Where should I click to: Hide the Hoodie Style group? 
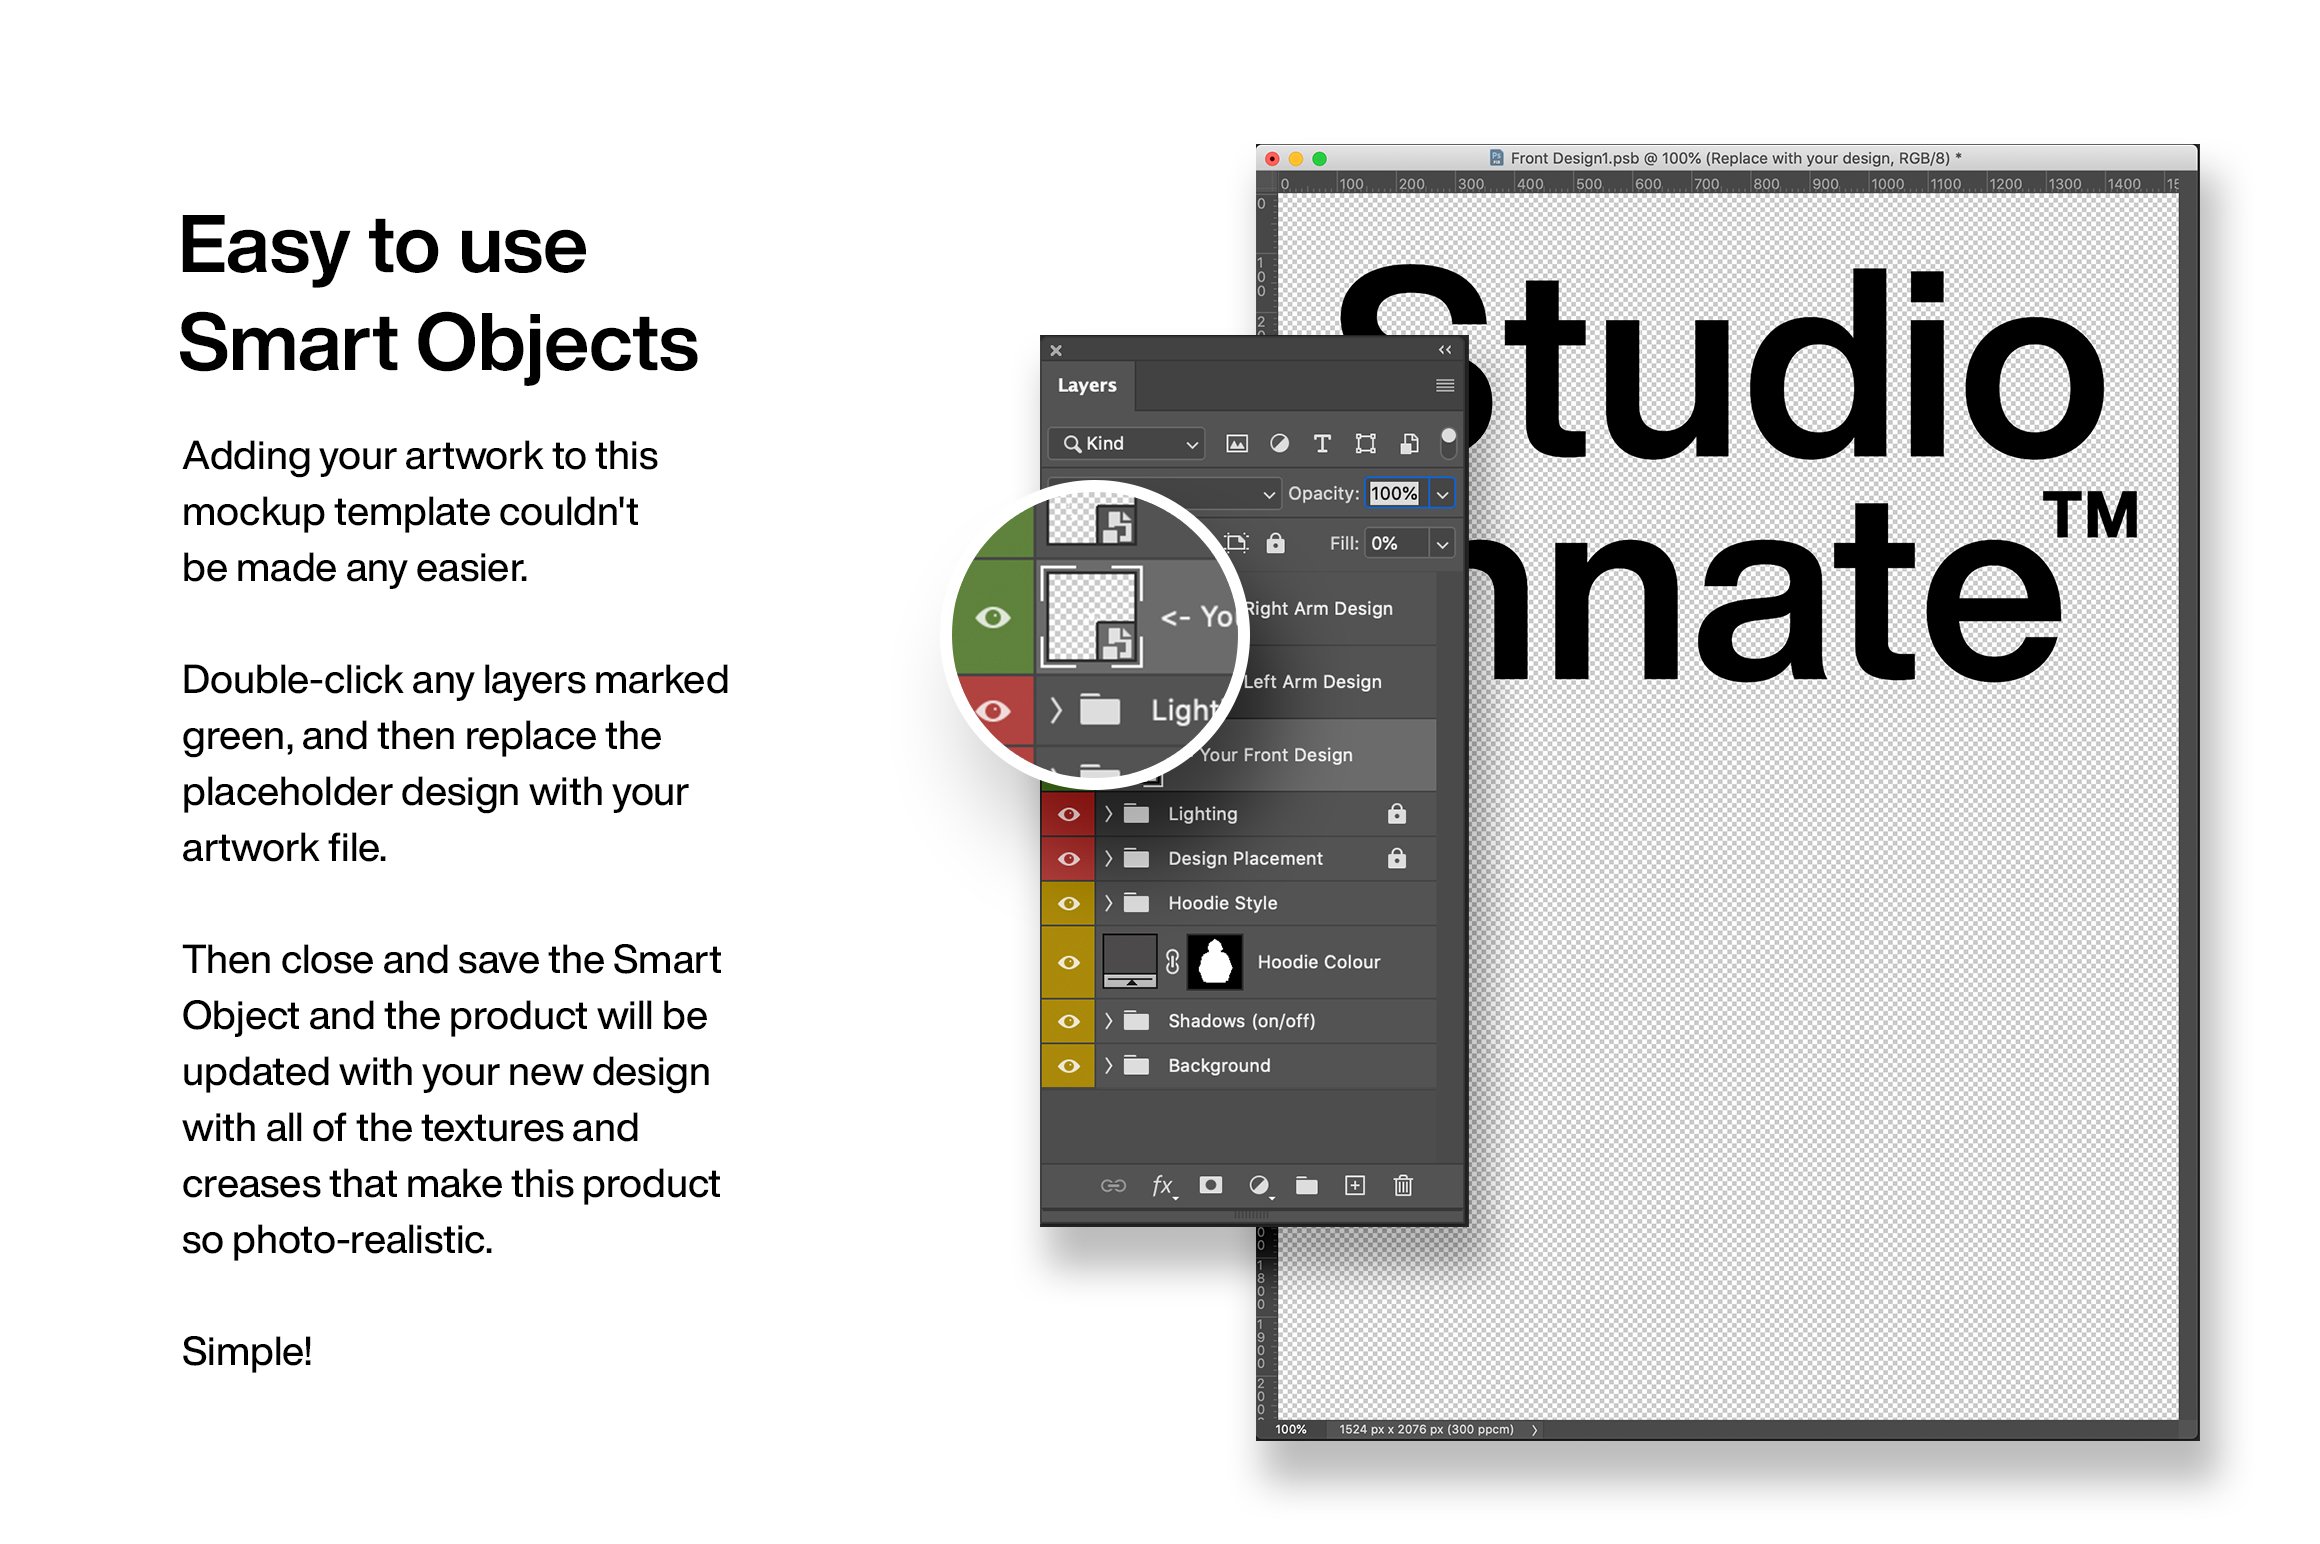(1068, 903)
